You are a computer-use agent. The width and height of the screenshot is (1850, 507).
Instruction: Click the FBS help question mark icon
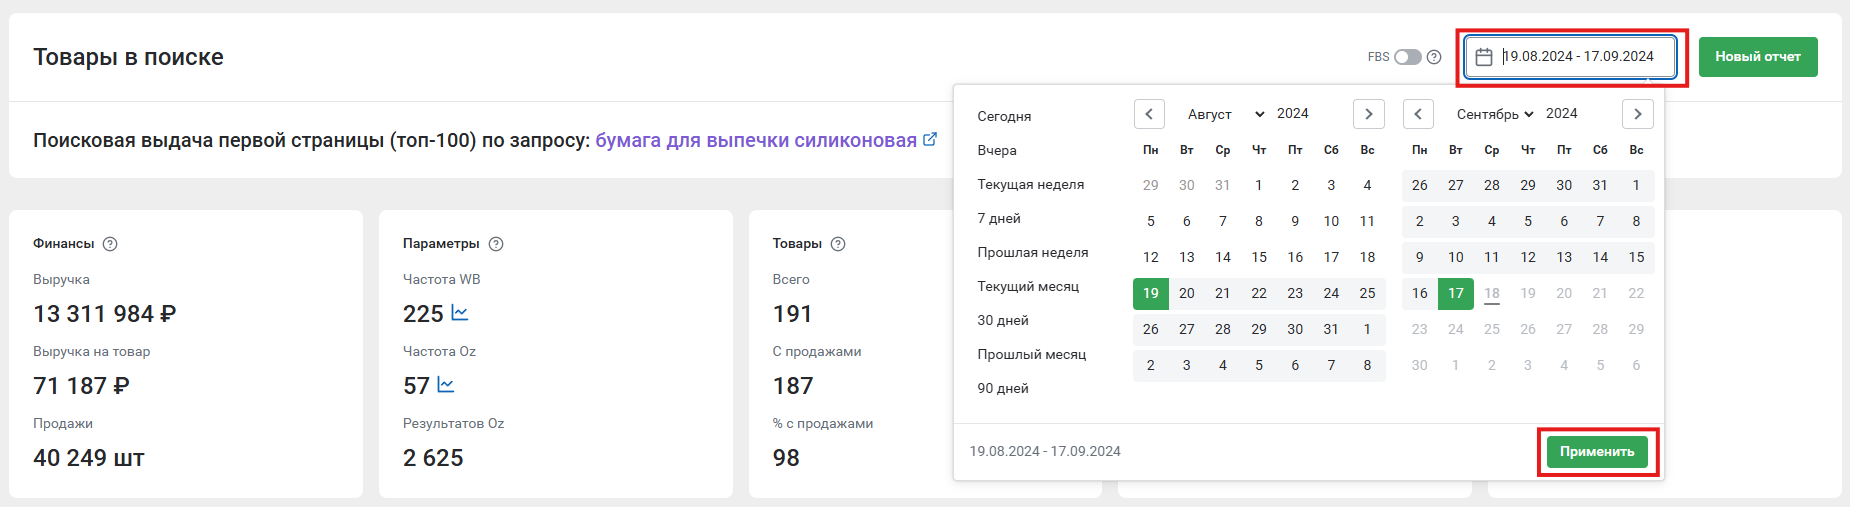pos(1434,57)
